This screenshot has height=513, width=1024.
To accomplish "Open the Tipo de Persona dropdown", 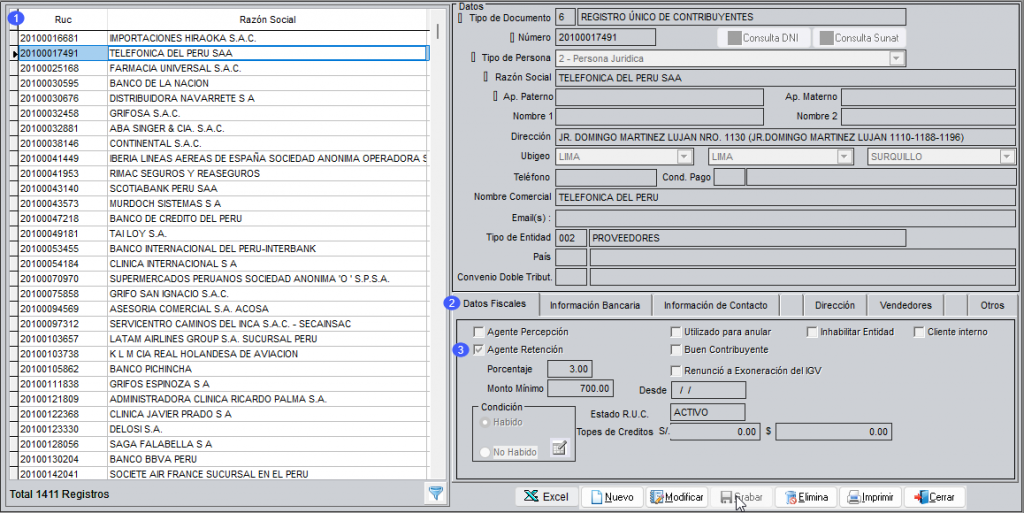I will click(897, 58).
